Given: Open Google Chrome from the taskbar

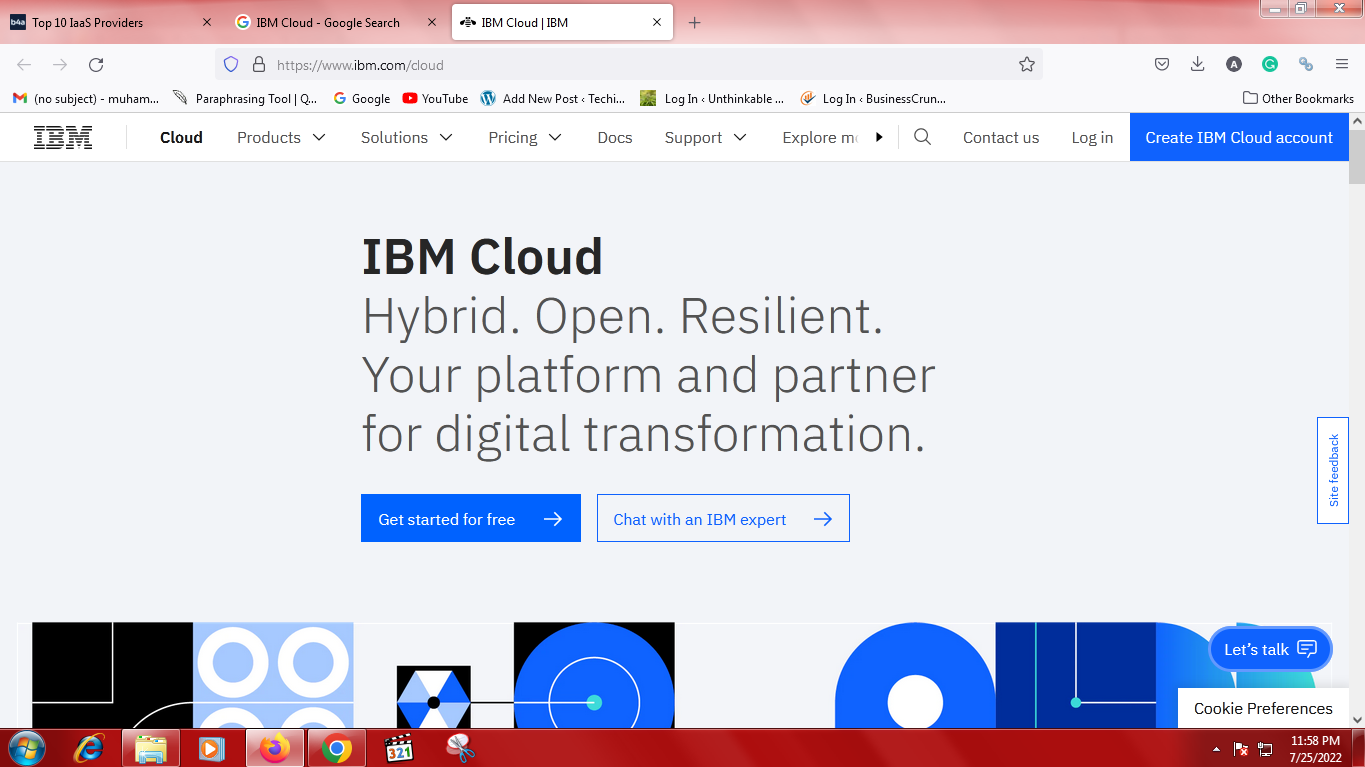Looking at the screenshot, I should click(x=337, y=748).
